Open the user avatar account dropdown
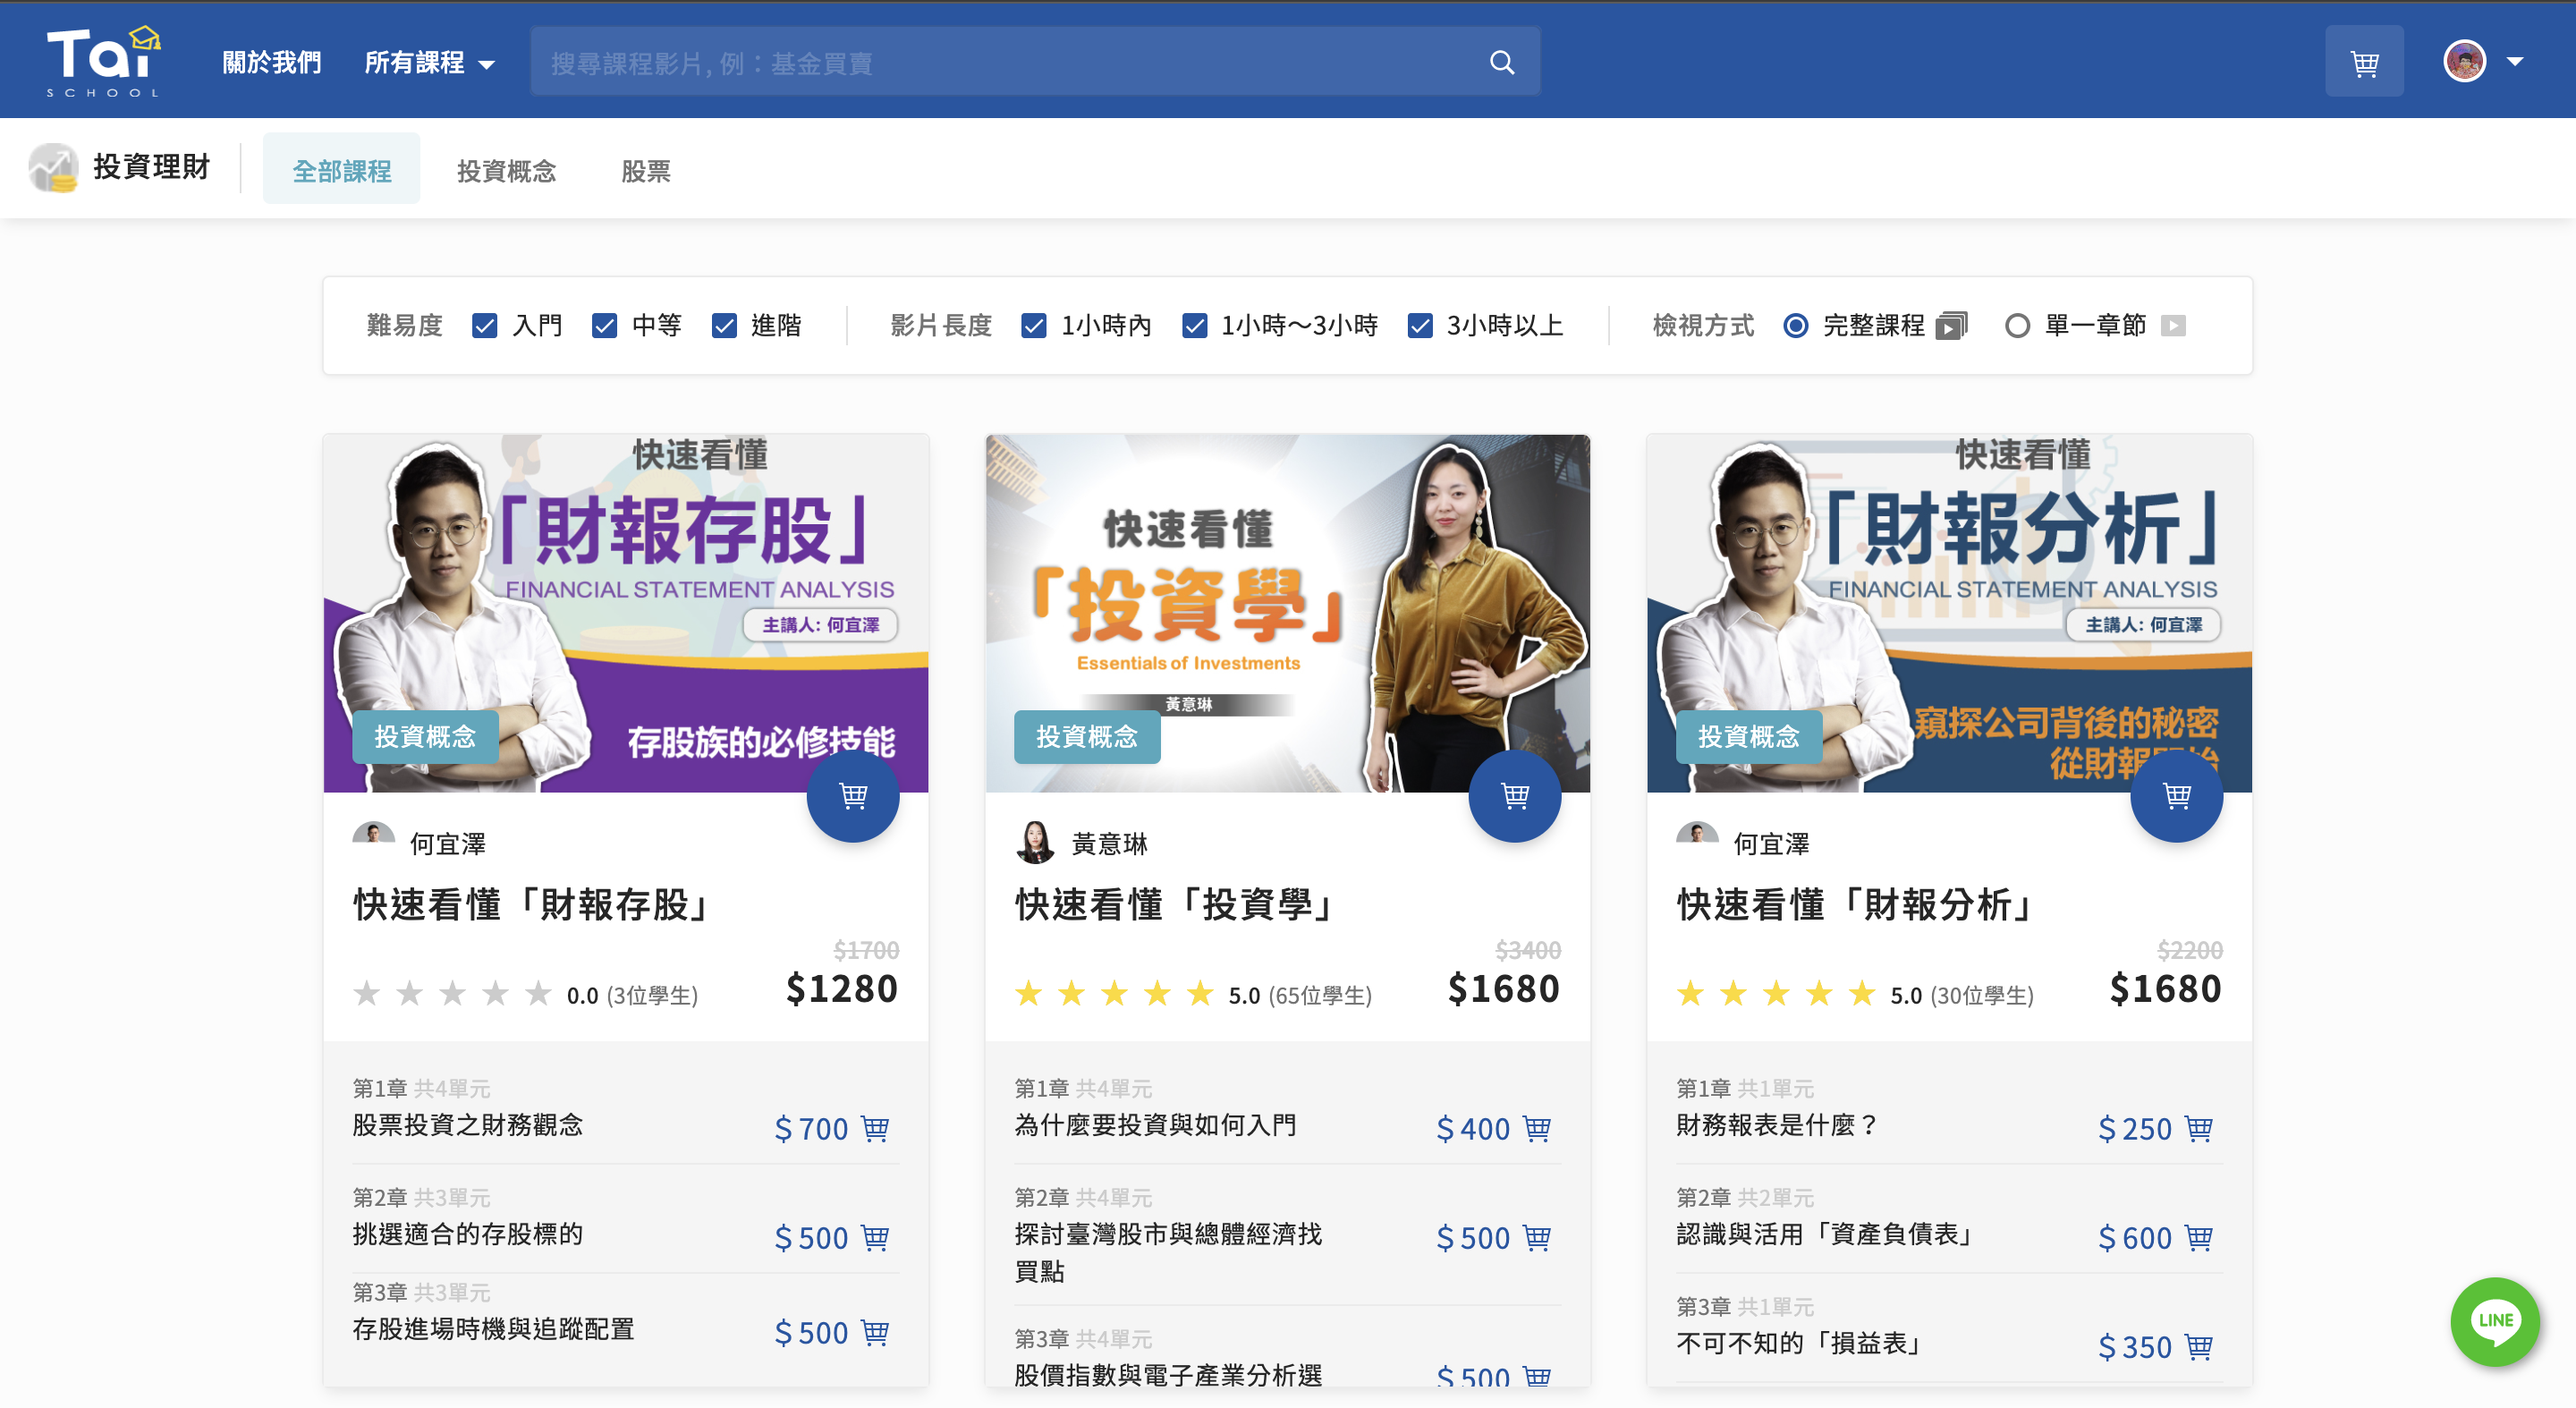2576x1408 pixels. (x=2482, y=62)
